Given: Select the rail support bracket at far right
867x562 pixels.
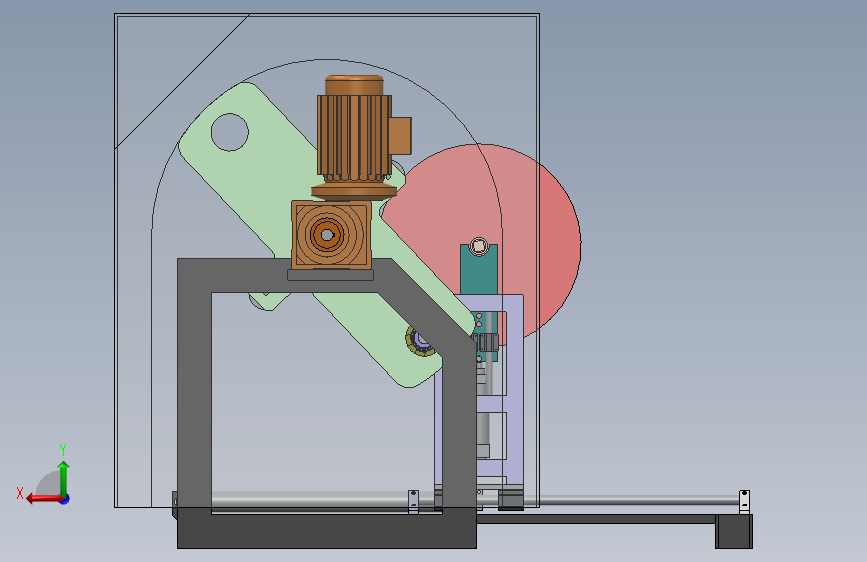Looking at the screenshot, I should click(744, 502).
